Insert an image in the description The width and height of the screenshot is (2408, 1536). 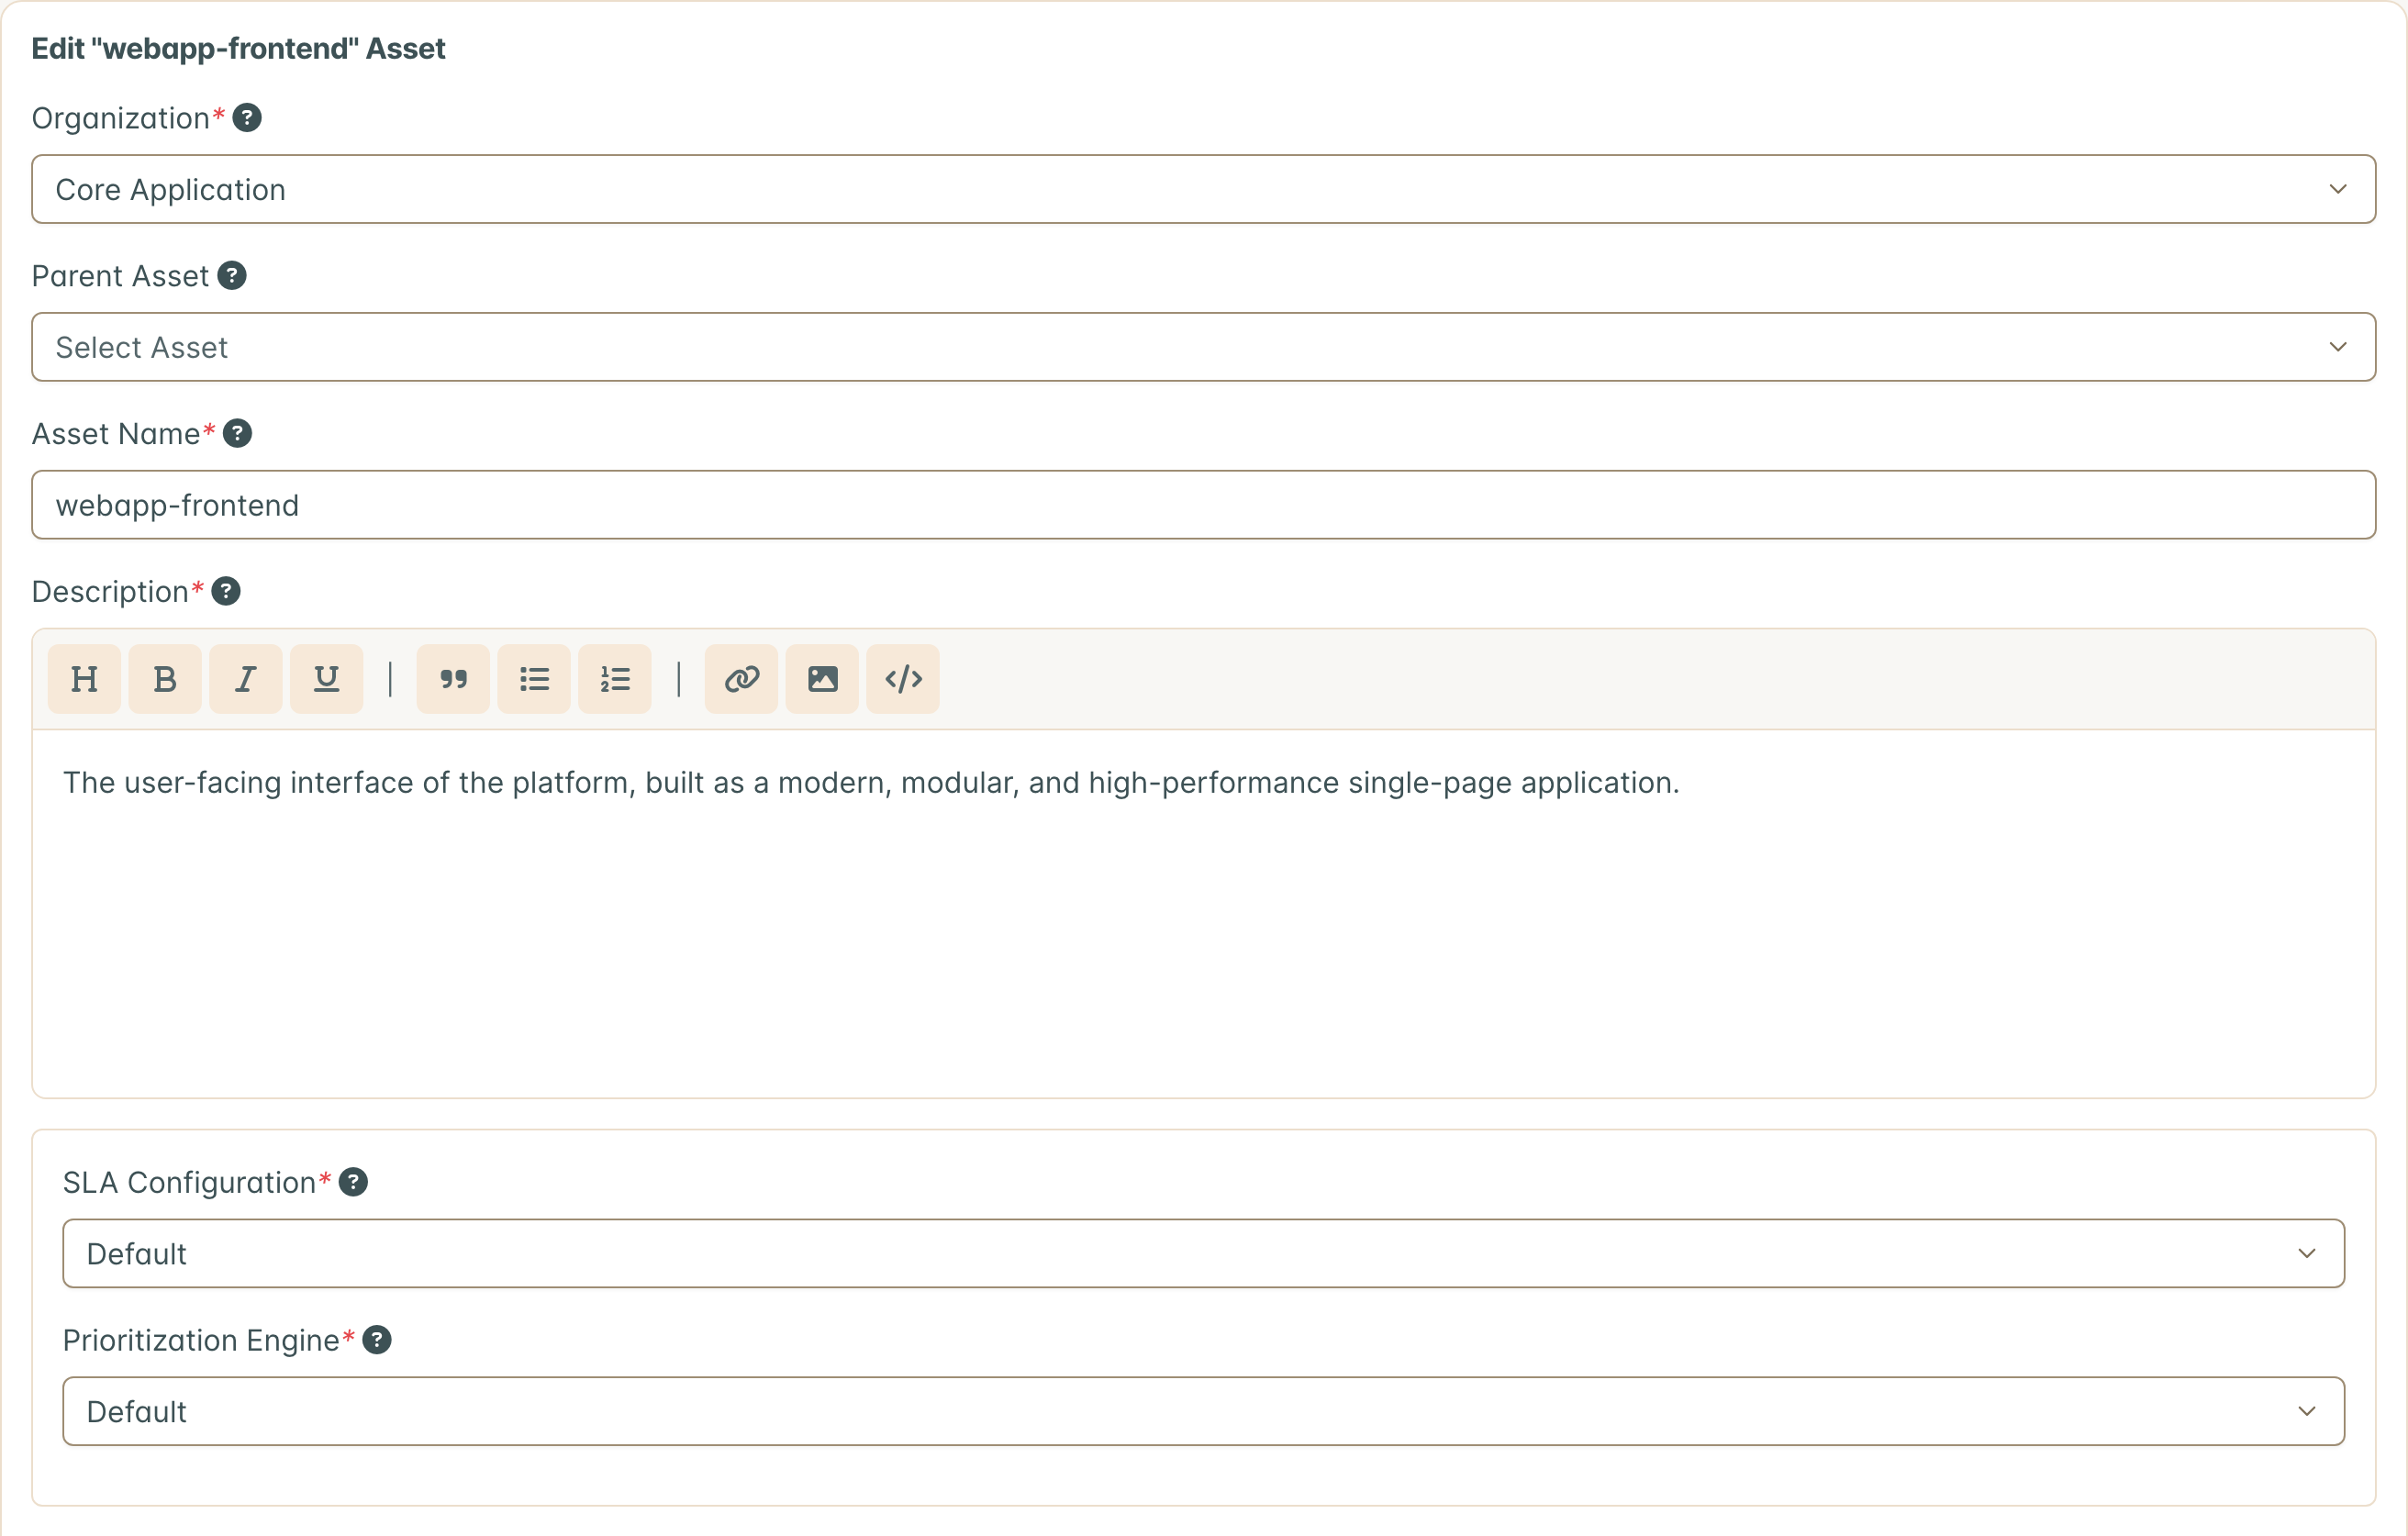coord(822,679)
